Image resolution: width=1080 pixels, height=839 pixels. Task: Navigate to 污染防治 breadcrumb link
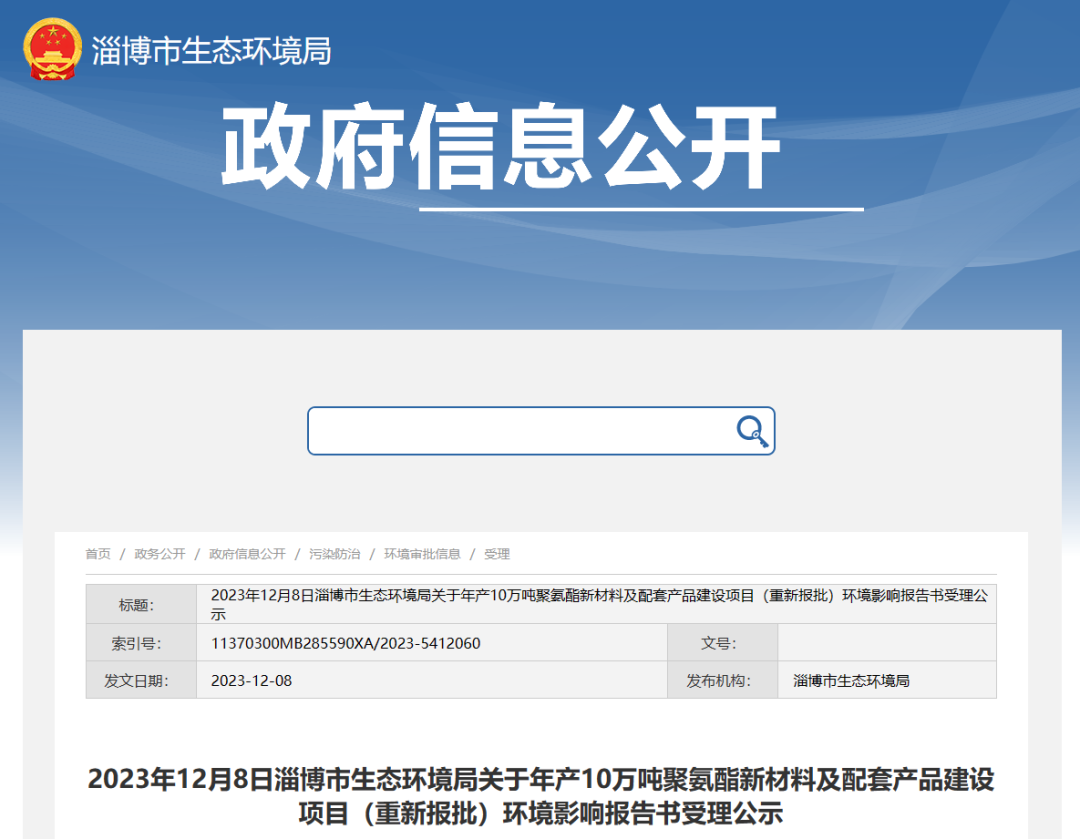point(334,554)
